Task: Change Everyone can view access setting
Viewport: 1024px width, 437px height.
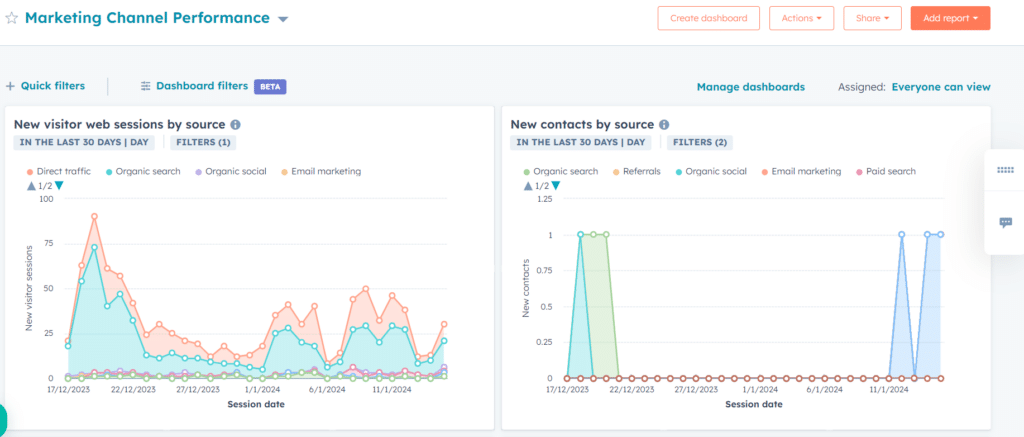Action: click(x=940, y=87)
